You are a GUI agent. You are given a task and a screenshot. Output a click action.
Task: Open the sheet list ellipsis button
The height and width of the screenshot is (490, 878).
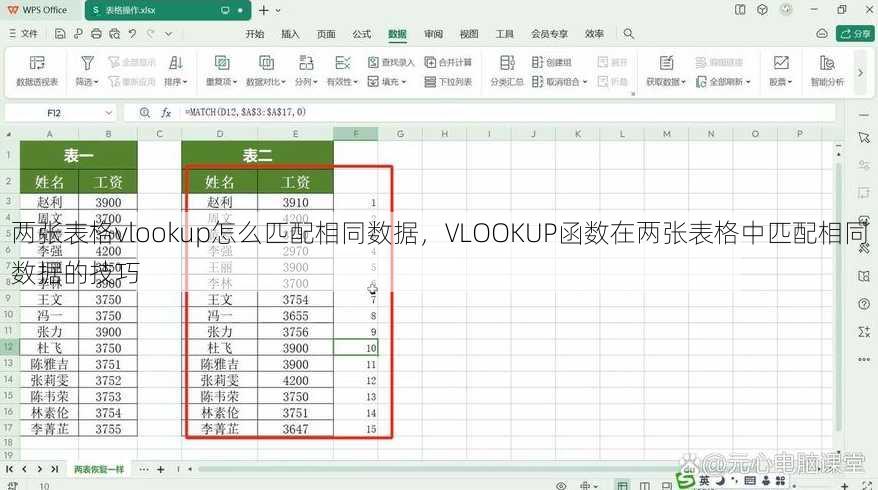pyautogui.click(x=144, y=469)
